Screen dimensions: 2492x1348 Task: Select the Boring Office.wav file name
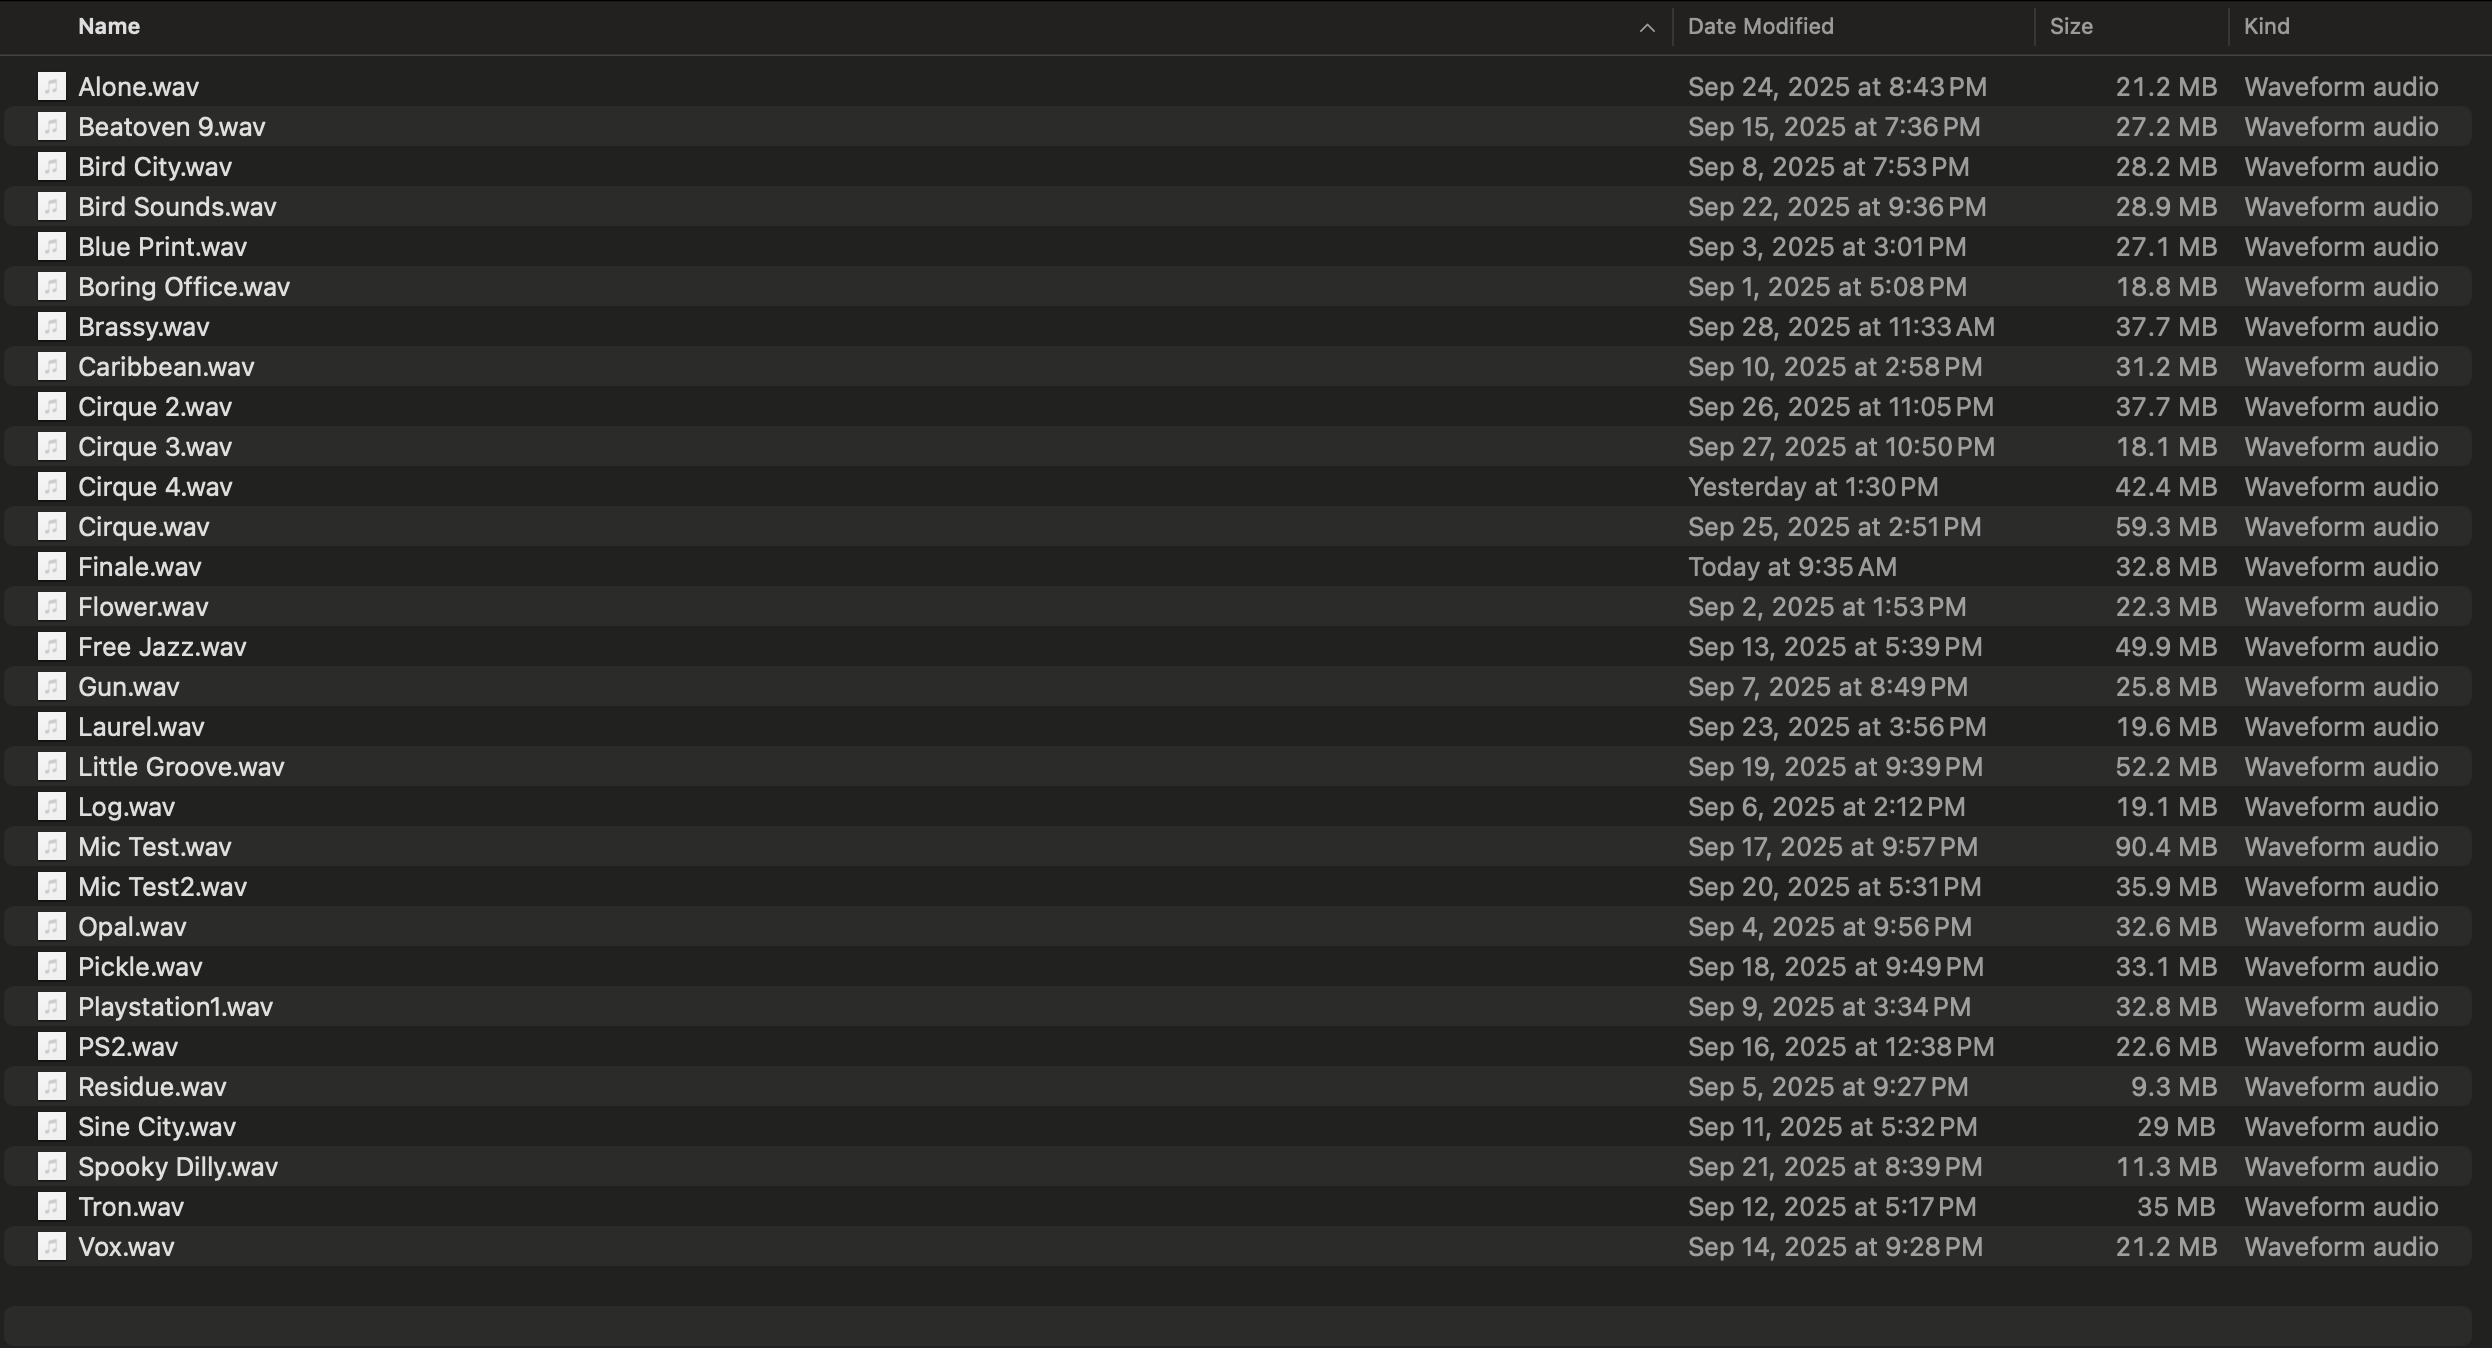click(x=184, y=287)
